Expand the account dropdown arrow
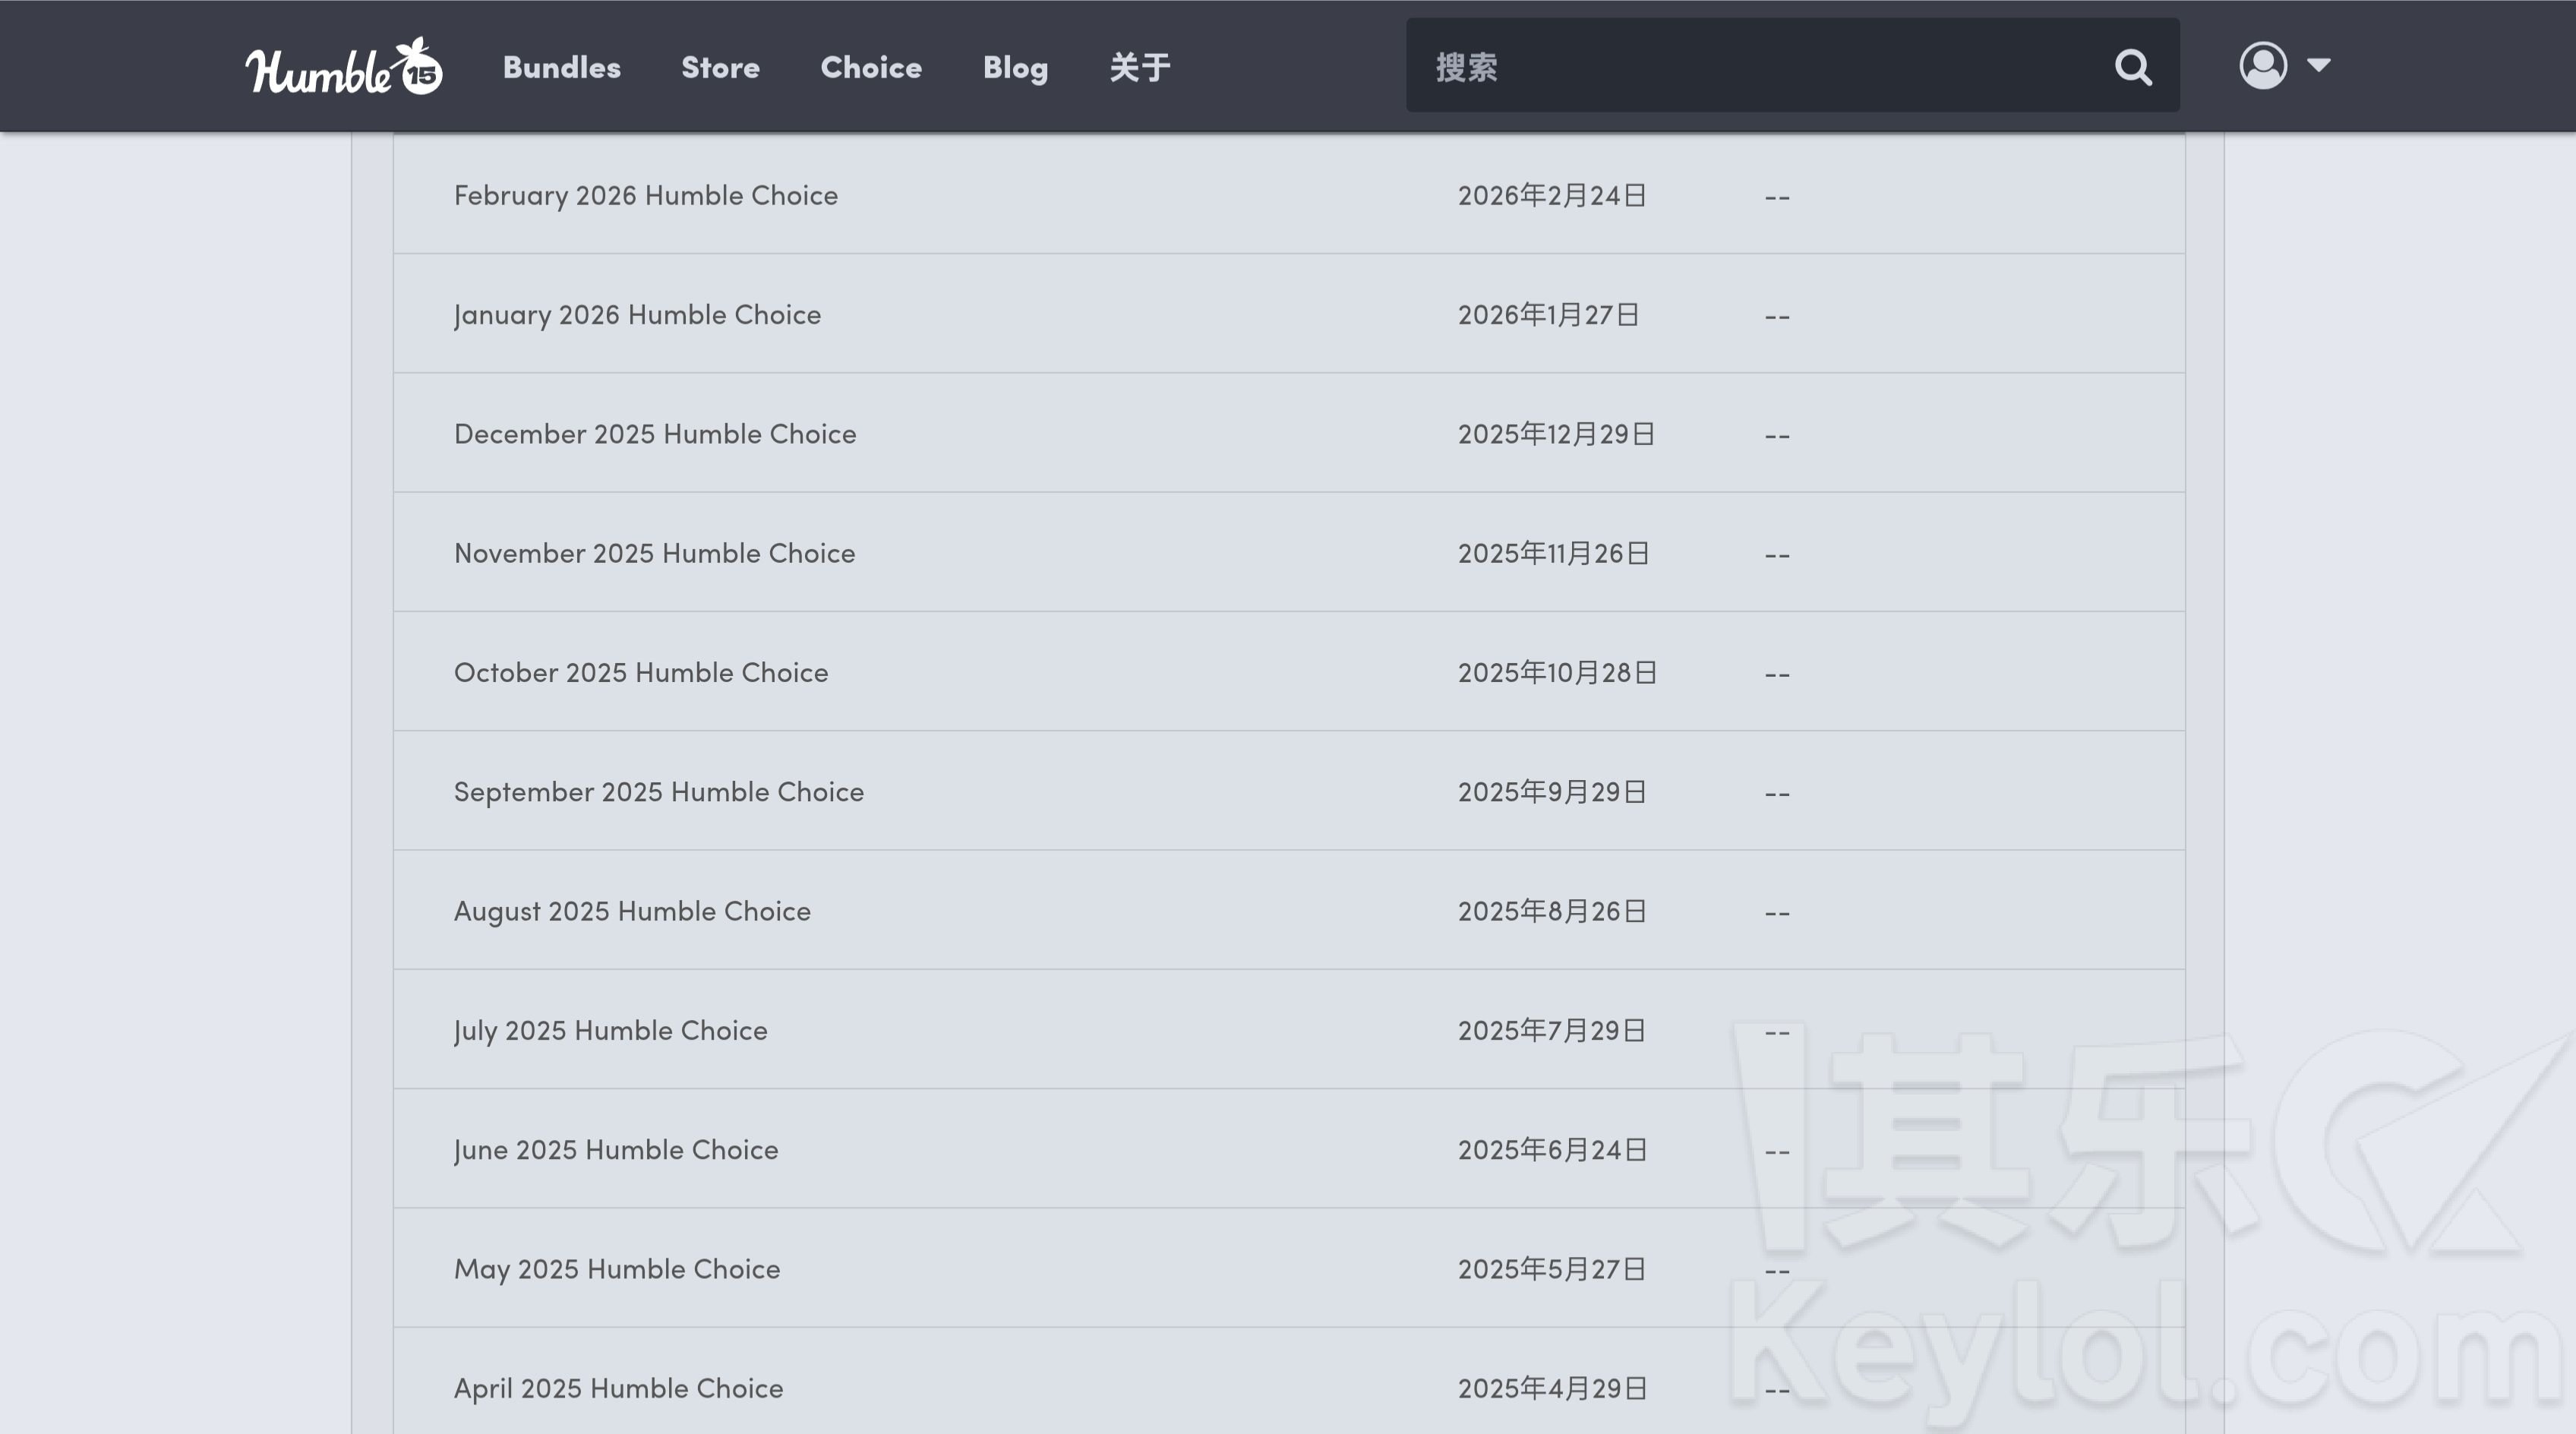This screenshot has height=1434, width=2576. pyautogui.click(x=2318, y=66)
